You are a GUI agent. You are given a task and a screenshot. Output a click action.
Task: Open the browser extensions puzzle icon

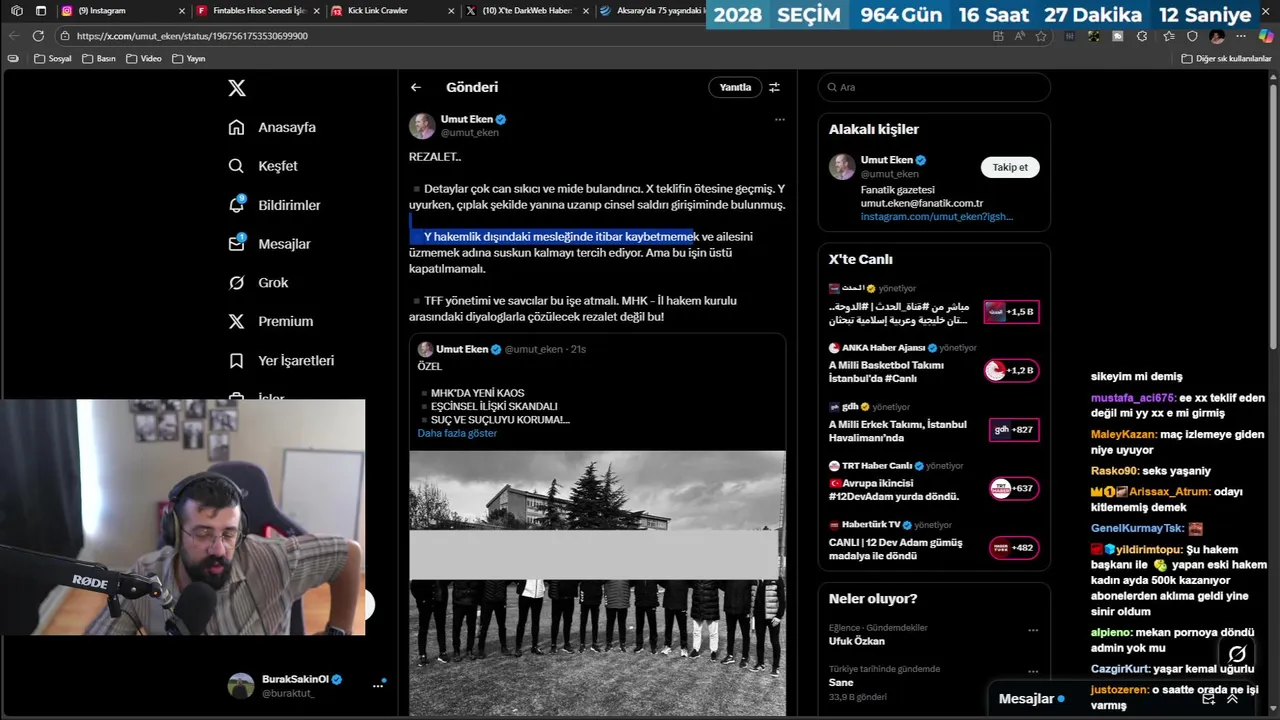click(1143, 36)
